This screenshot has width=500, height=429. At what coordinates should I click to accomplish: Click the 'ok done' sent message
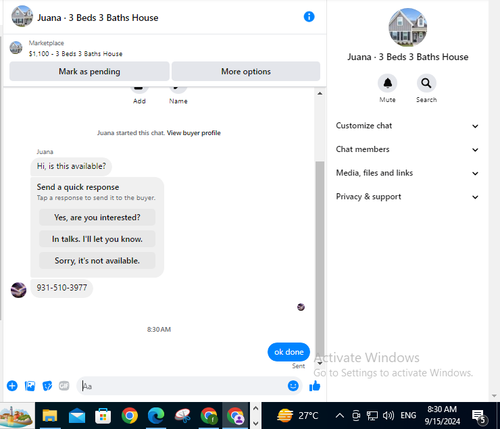pos(289,352)
